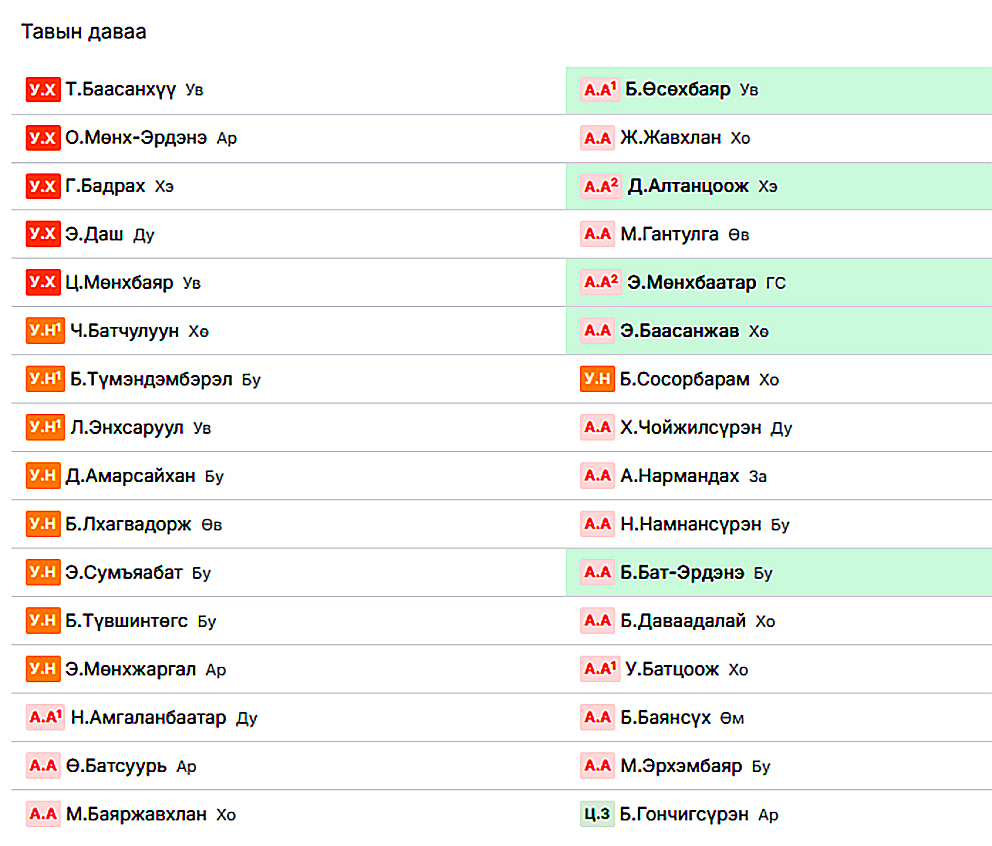The width and height of the screenshot is (992, 846).
Task: Click the А.А¹ badge beside Н.Амгаланбаатар
Action: pyautogui.click(x=46, y=717)
